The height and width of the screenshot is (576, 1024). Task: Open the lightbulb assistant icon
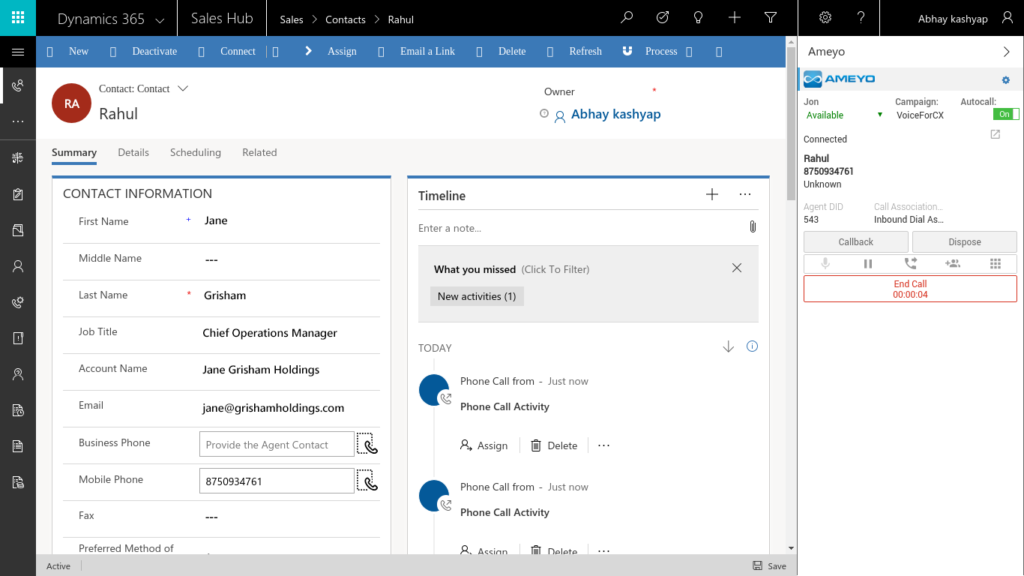698,18
